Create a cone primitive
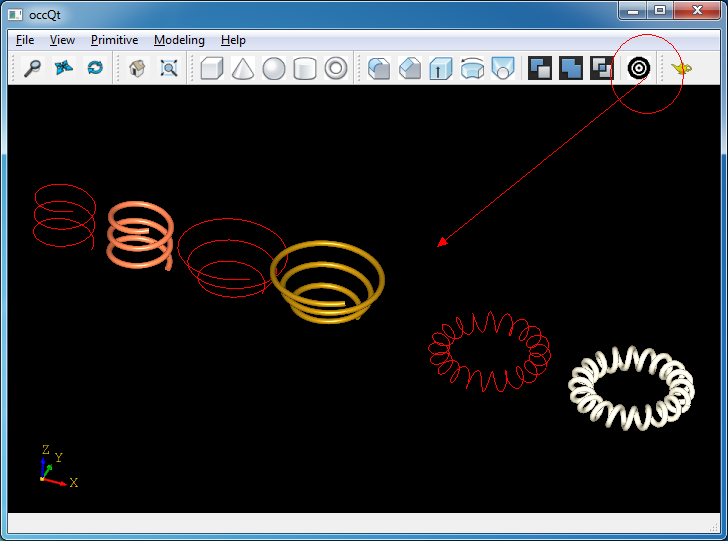728x541 pixels. tap(242, 68)
